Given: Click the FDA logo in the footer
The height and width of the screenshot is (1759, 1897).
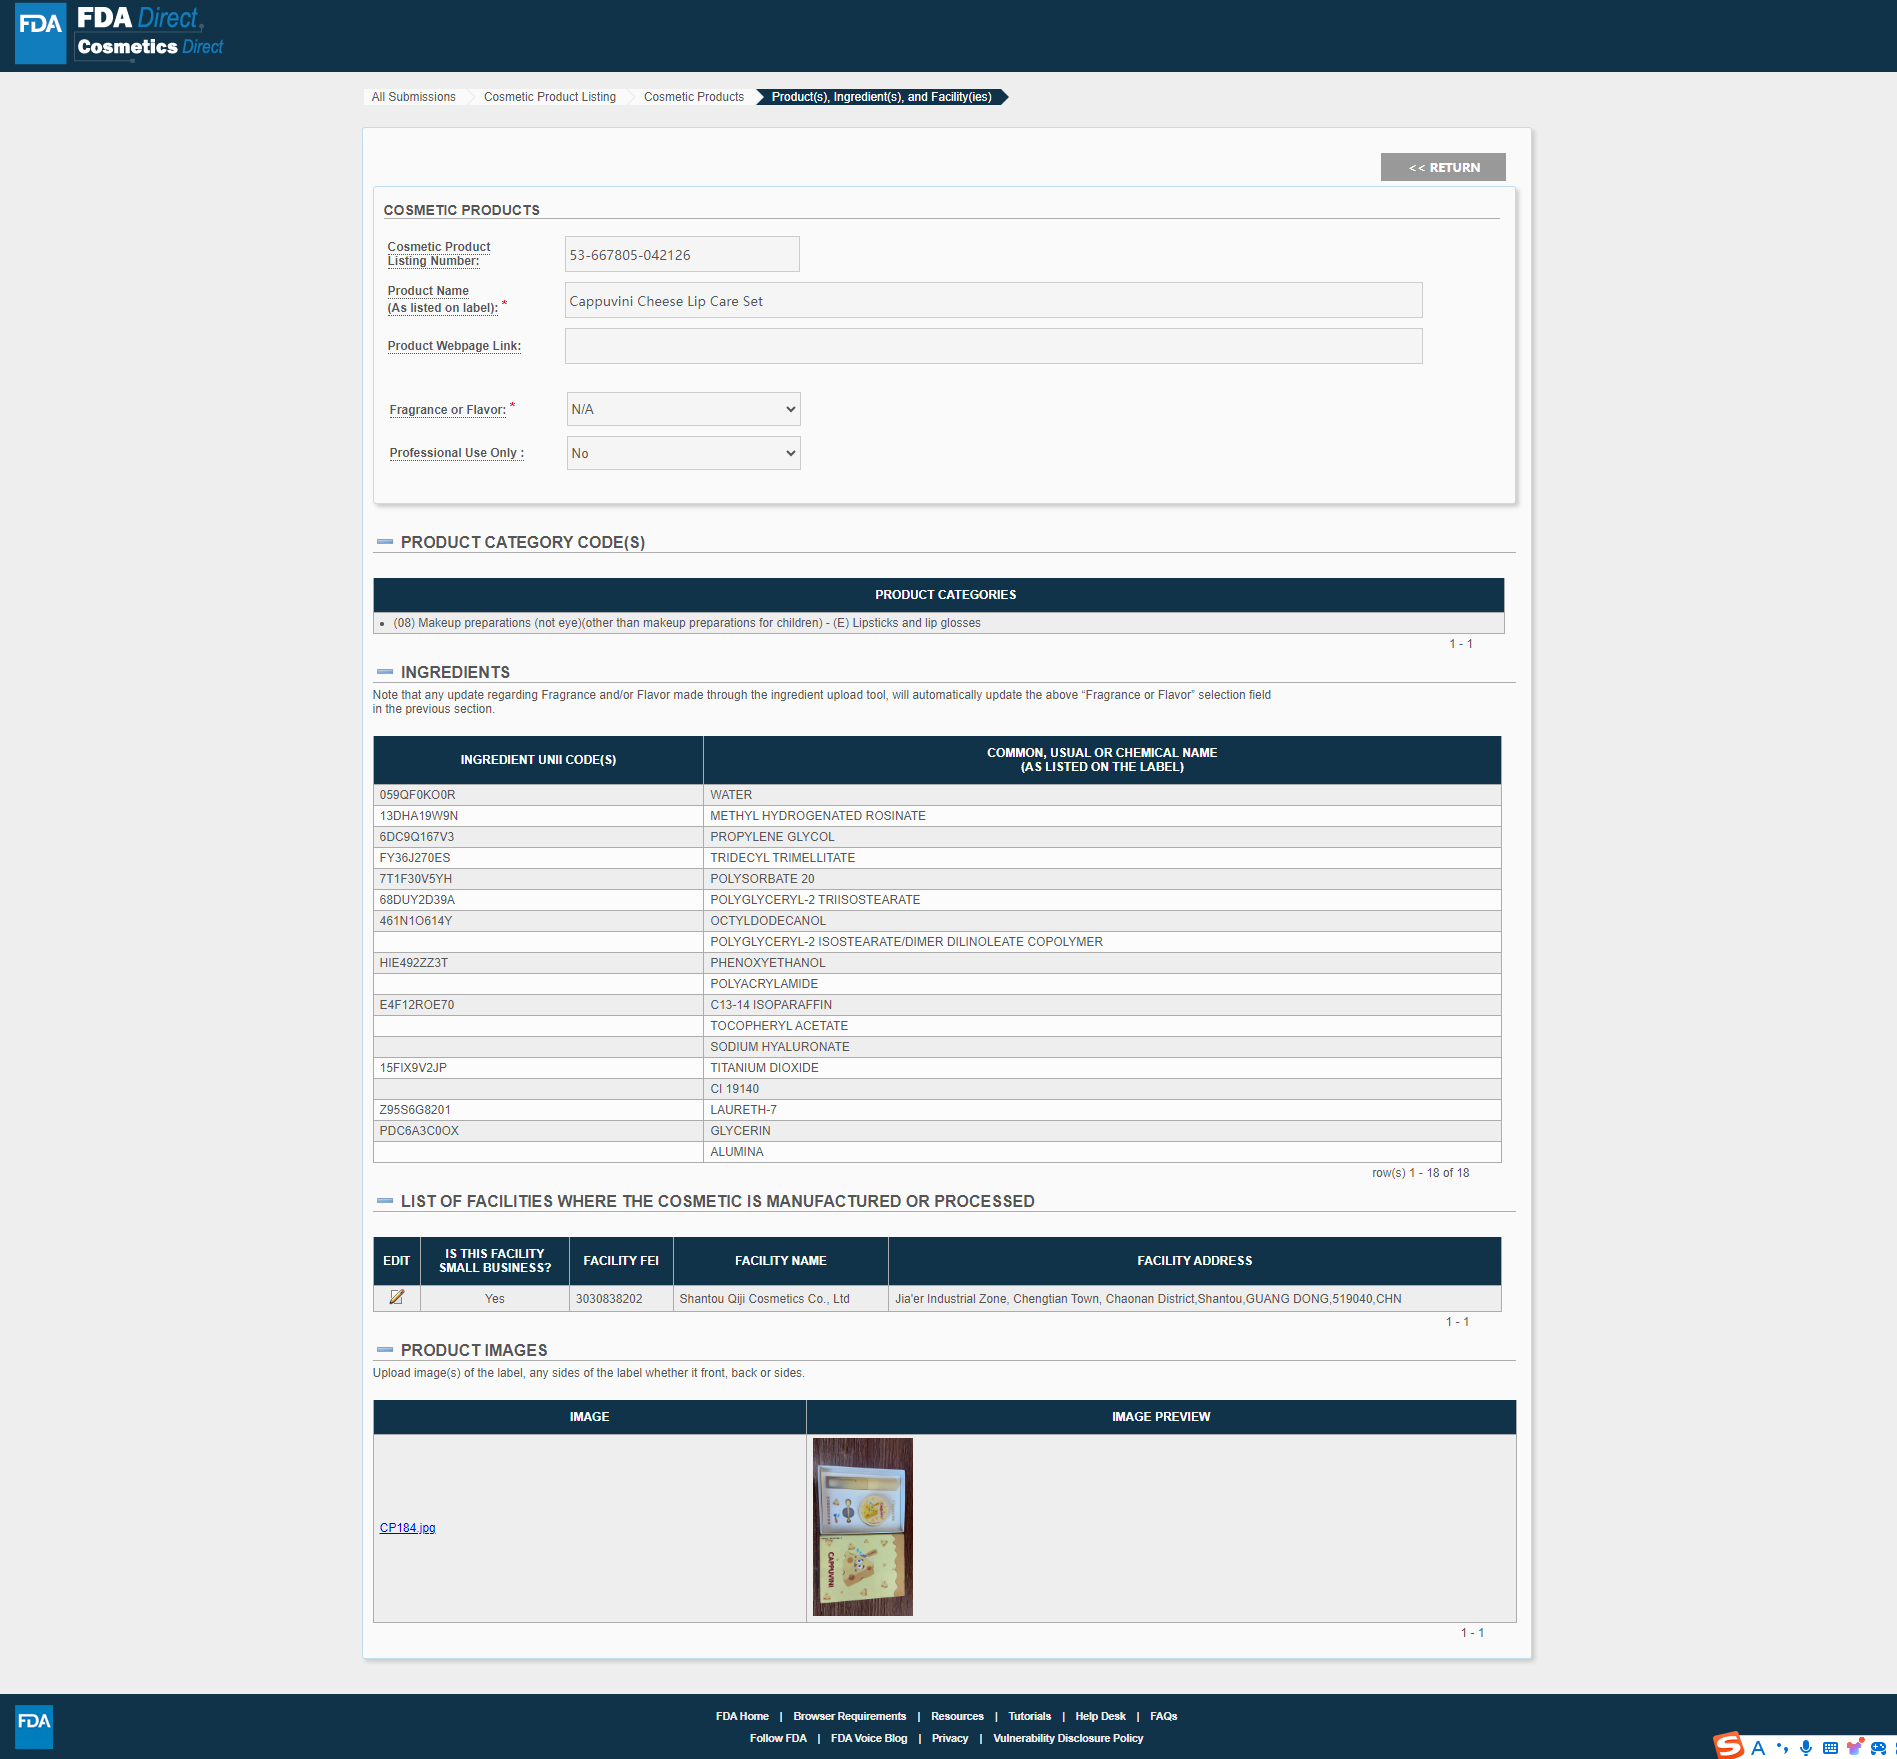Looking at the screenshot, I should 34,1725.
